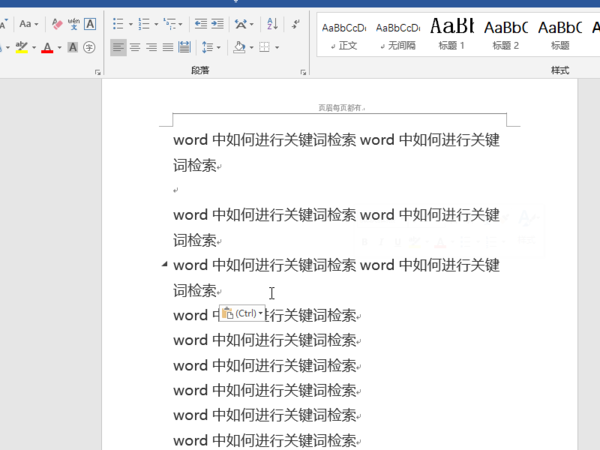Expand the Asian Layout dropdown arrow
Image resolution: width=600 pixels, height=450 pixels.
[252, 24]
